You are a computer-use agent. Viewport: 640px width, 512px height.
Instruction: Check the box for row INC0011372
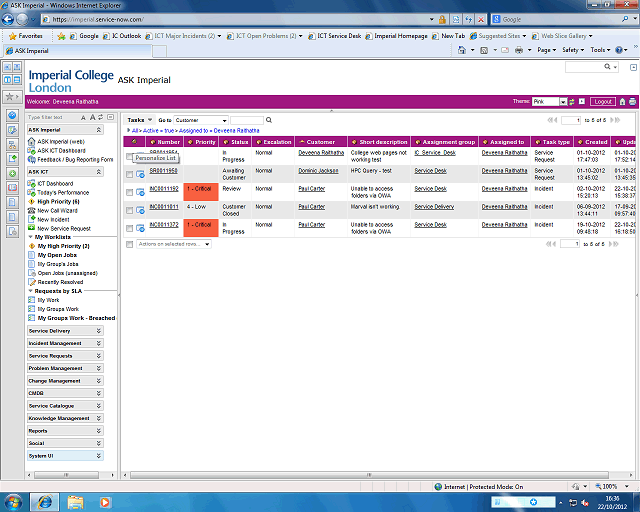[x=129, y=227]
